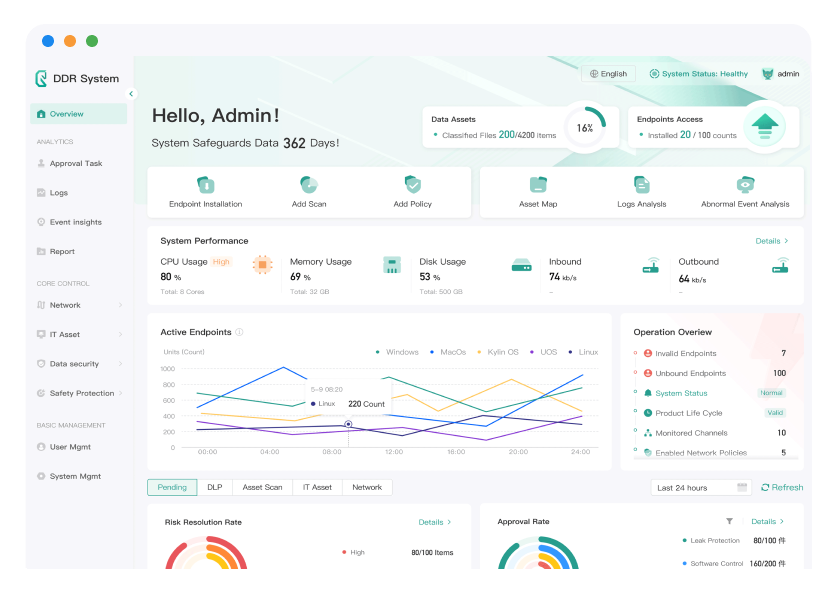Toggle the MacOs legend entry

click(x=448, y=352)
